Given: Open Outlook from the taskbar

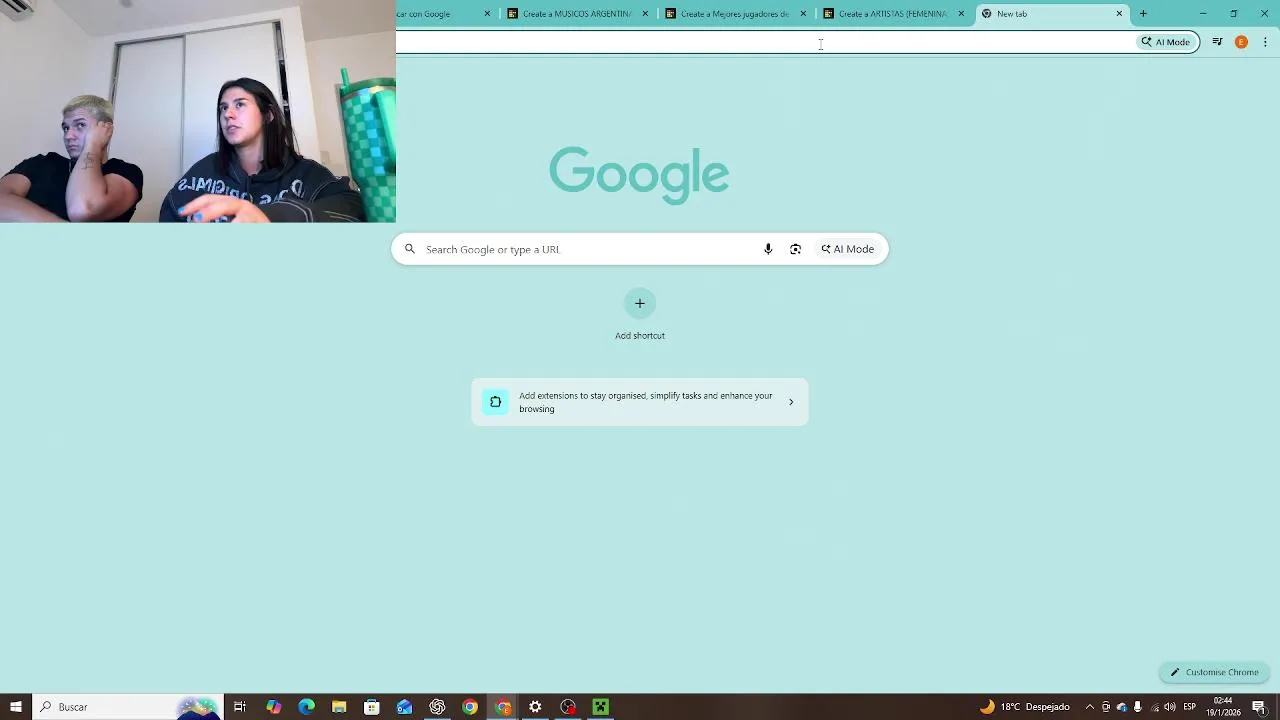Looking at the screenshot, I should pos(404,707).
